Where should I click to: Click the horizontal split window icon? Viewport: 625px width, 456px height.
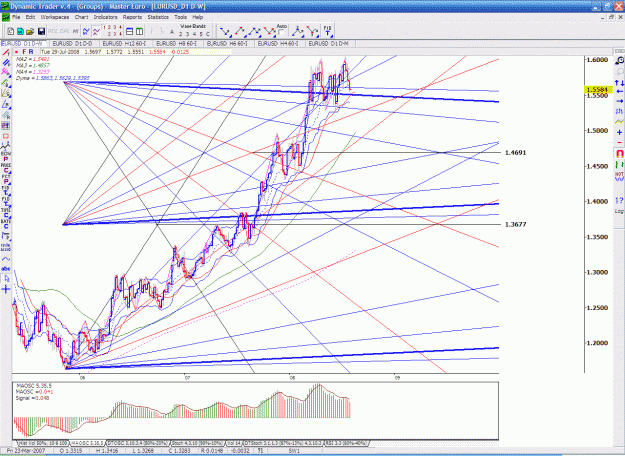tap(130, 31)
